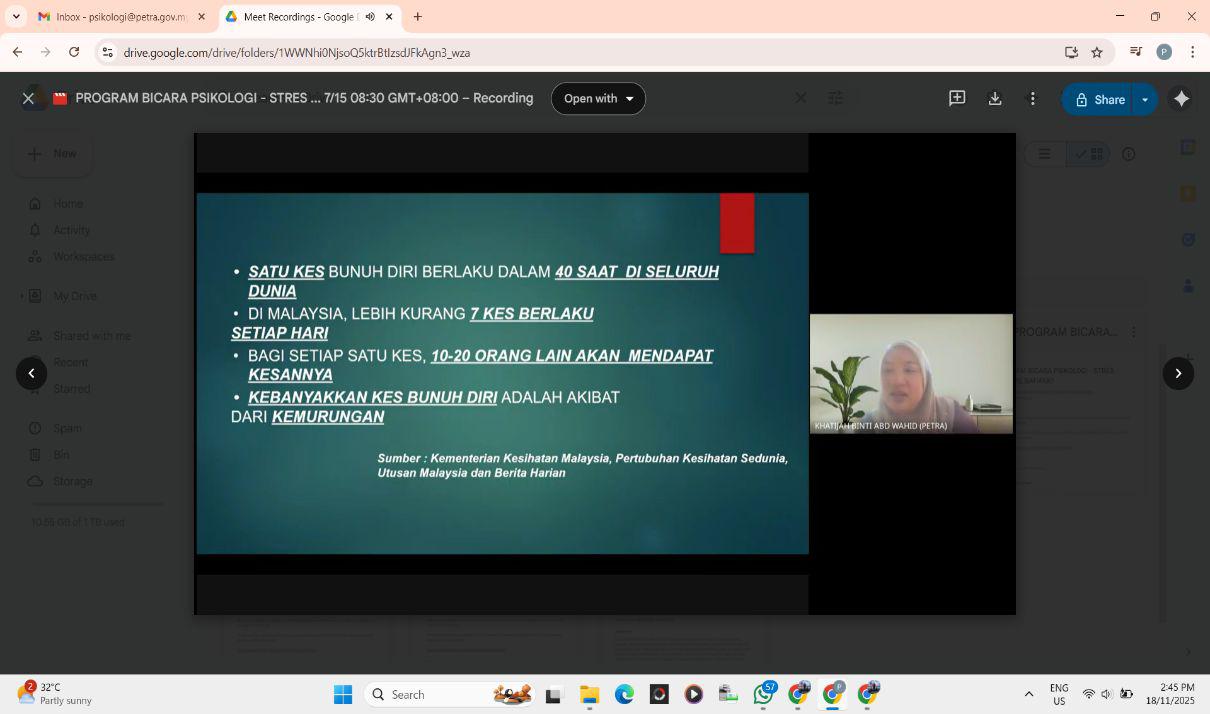Bookmark this page with the star
Image resolution: width=1210 pixels, height=714 pixels.
click(1097, 52)
